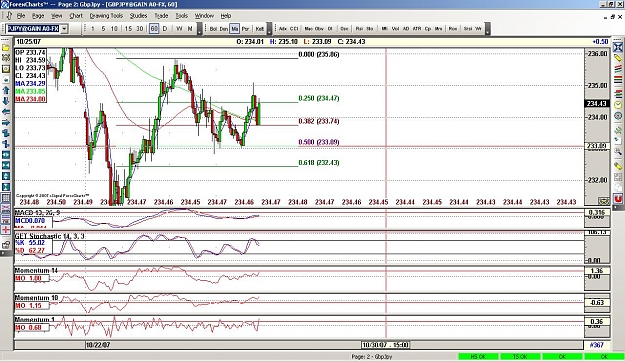Viewport: 625px width, 362px height.
Task: Expand the overlay studies toolbar overflow arrow
Action: pos(269,29)
